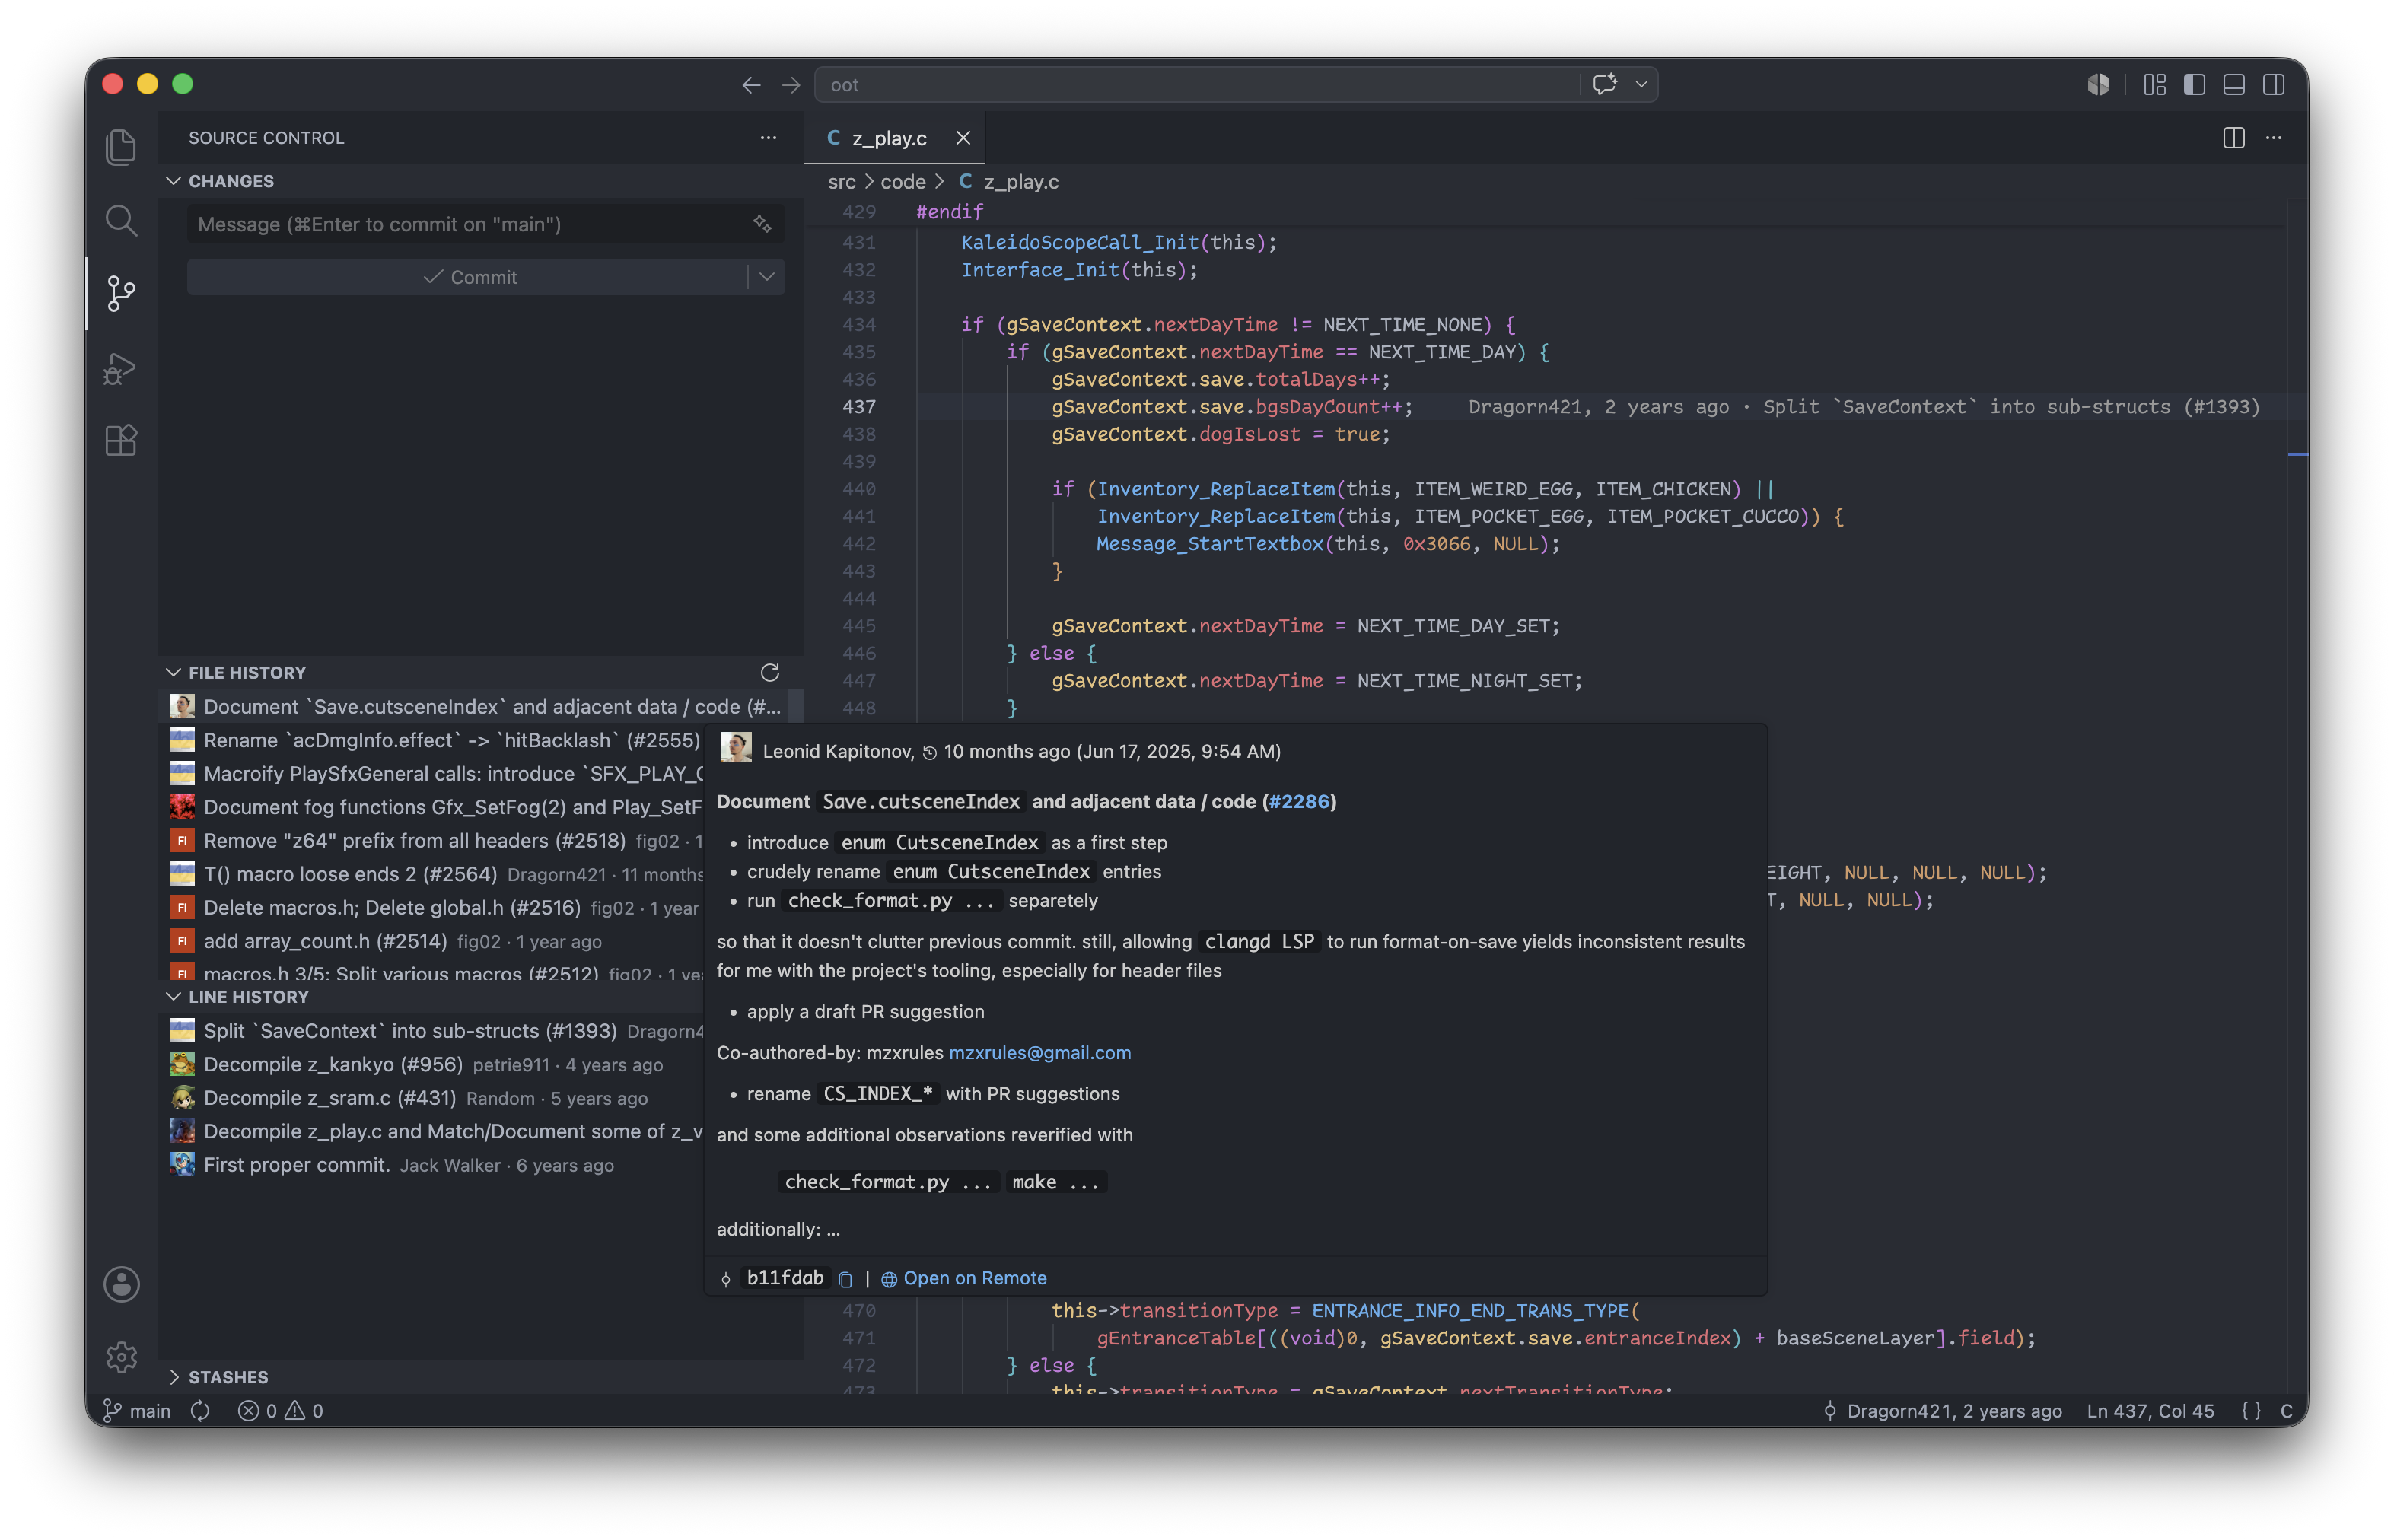Synchronize changes in status bar
The width and height of the screenshot is (2394, 1540).
click(x=200, y=1410)
